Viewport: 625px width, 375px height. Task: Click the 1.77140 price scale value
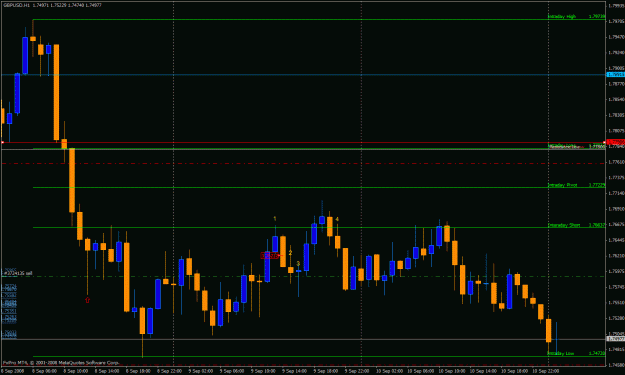tap(616, 193)
